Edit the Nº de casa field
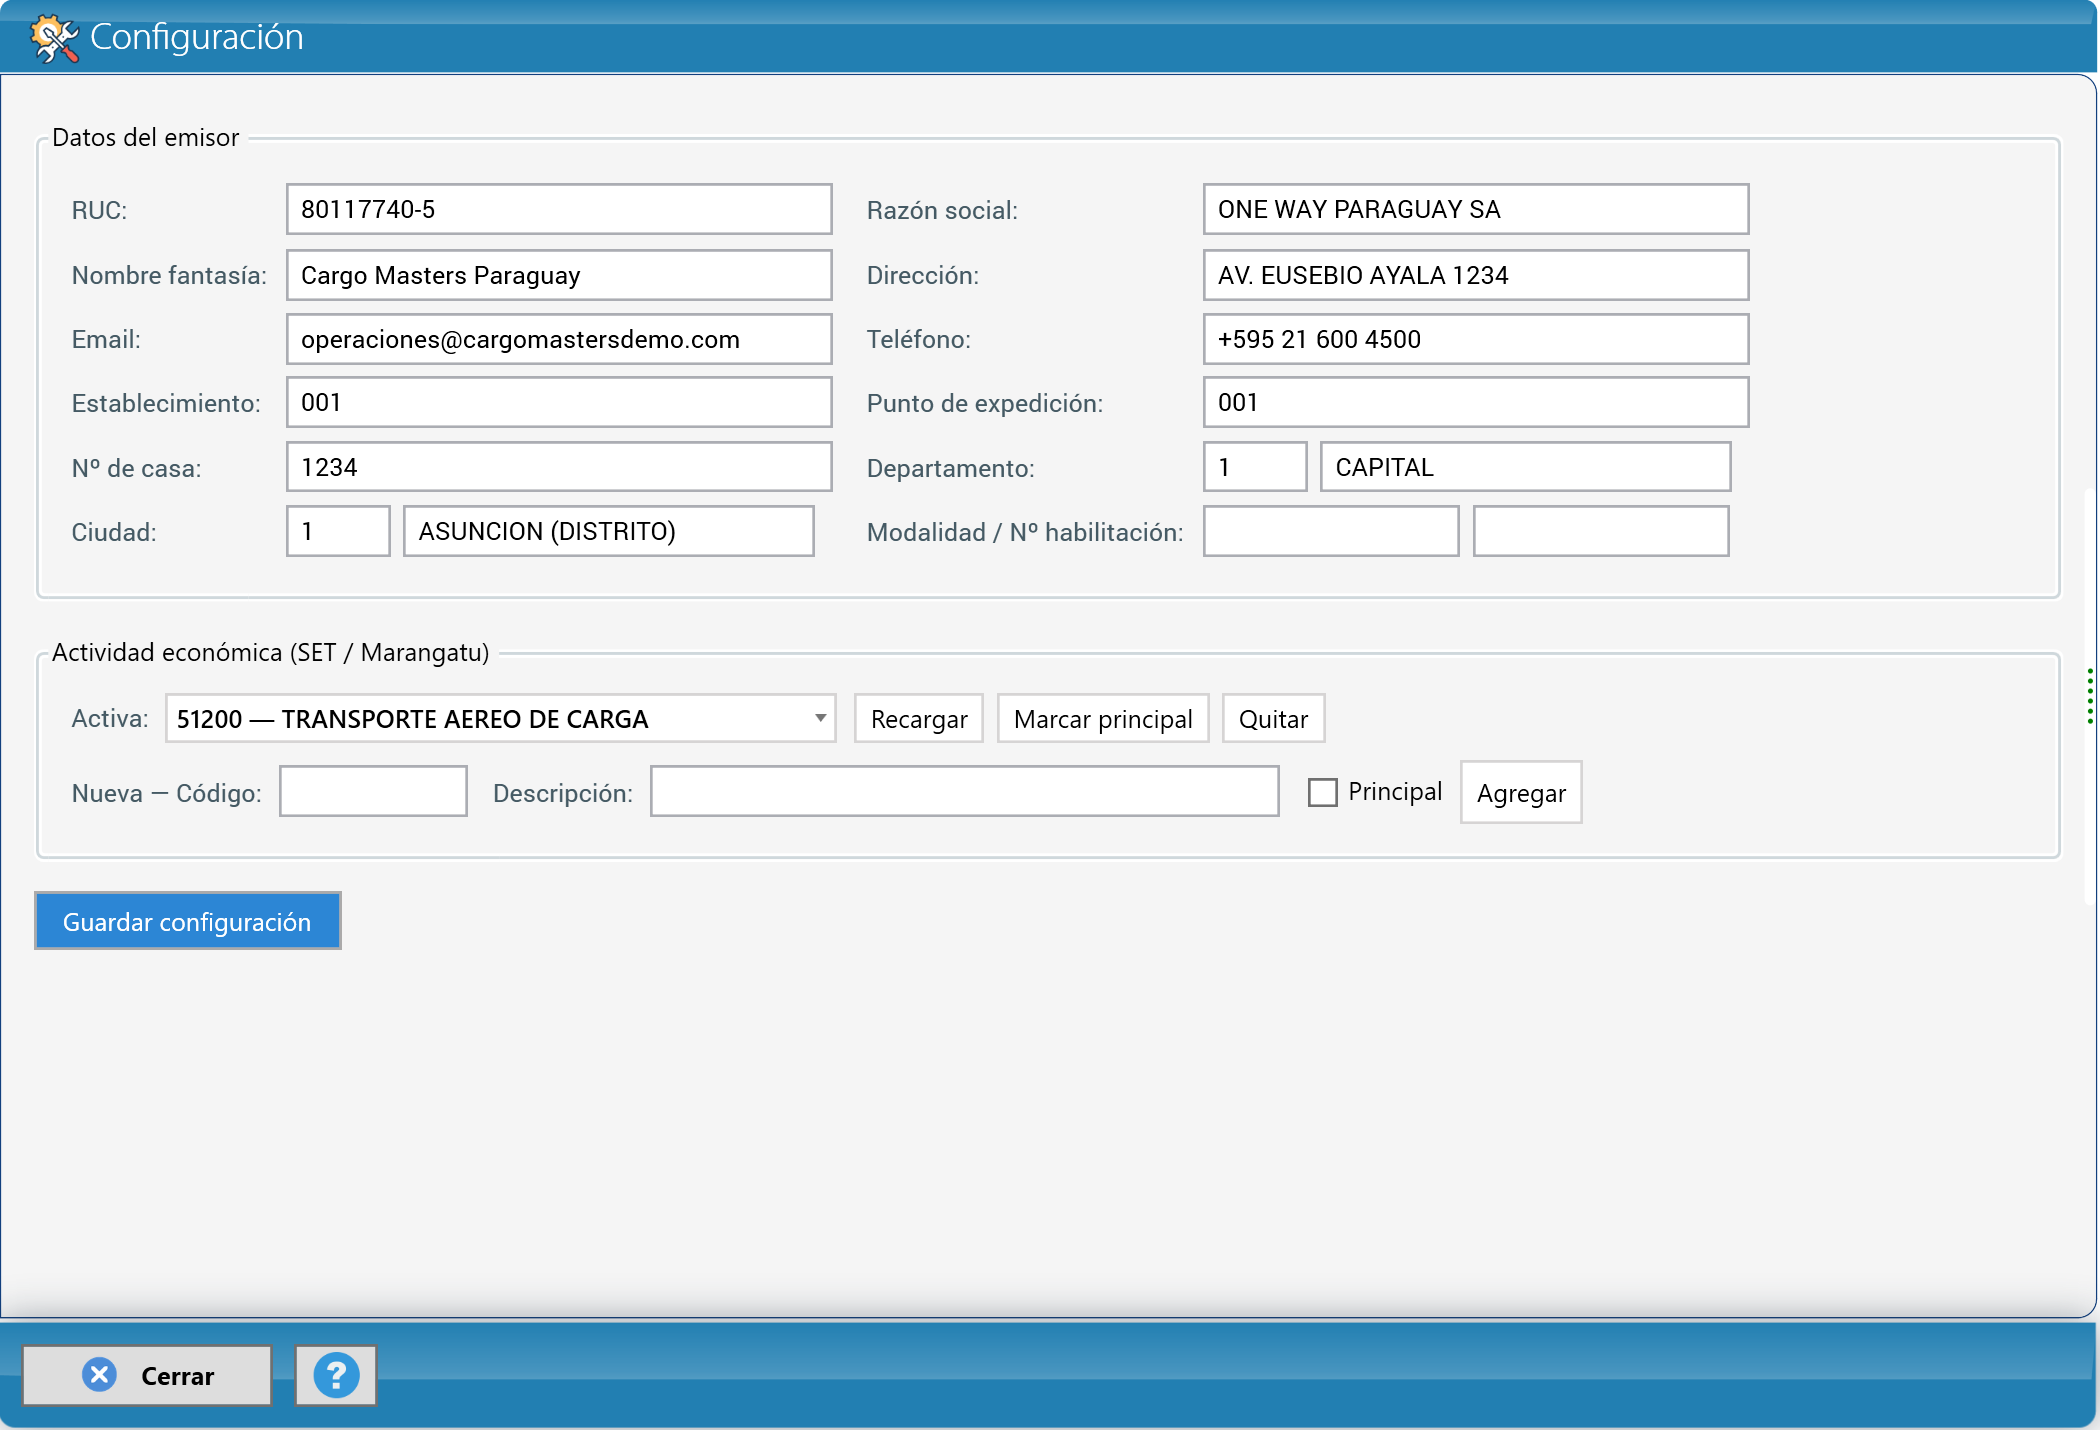This screenshot has width=2100, height=1430. pyautogui.click(x=559, y=467)
